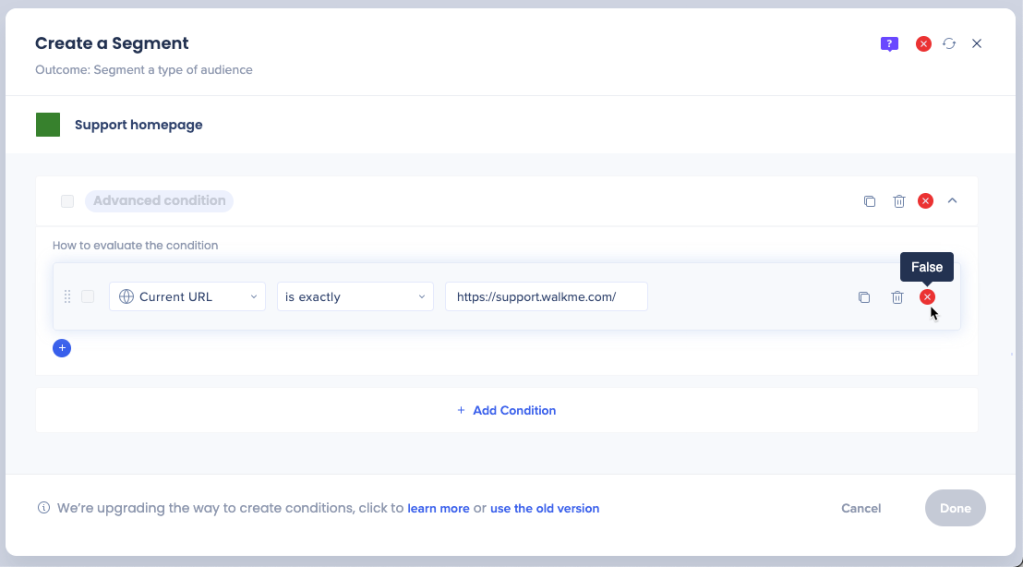Click the blue plus button below the rule
This screenshot has width=1023, height=567.
pos(62,348)
